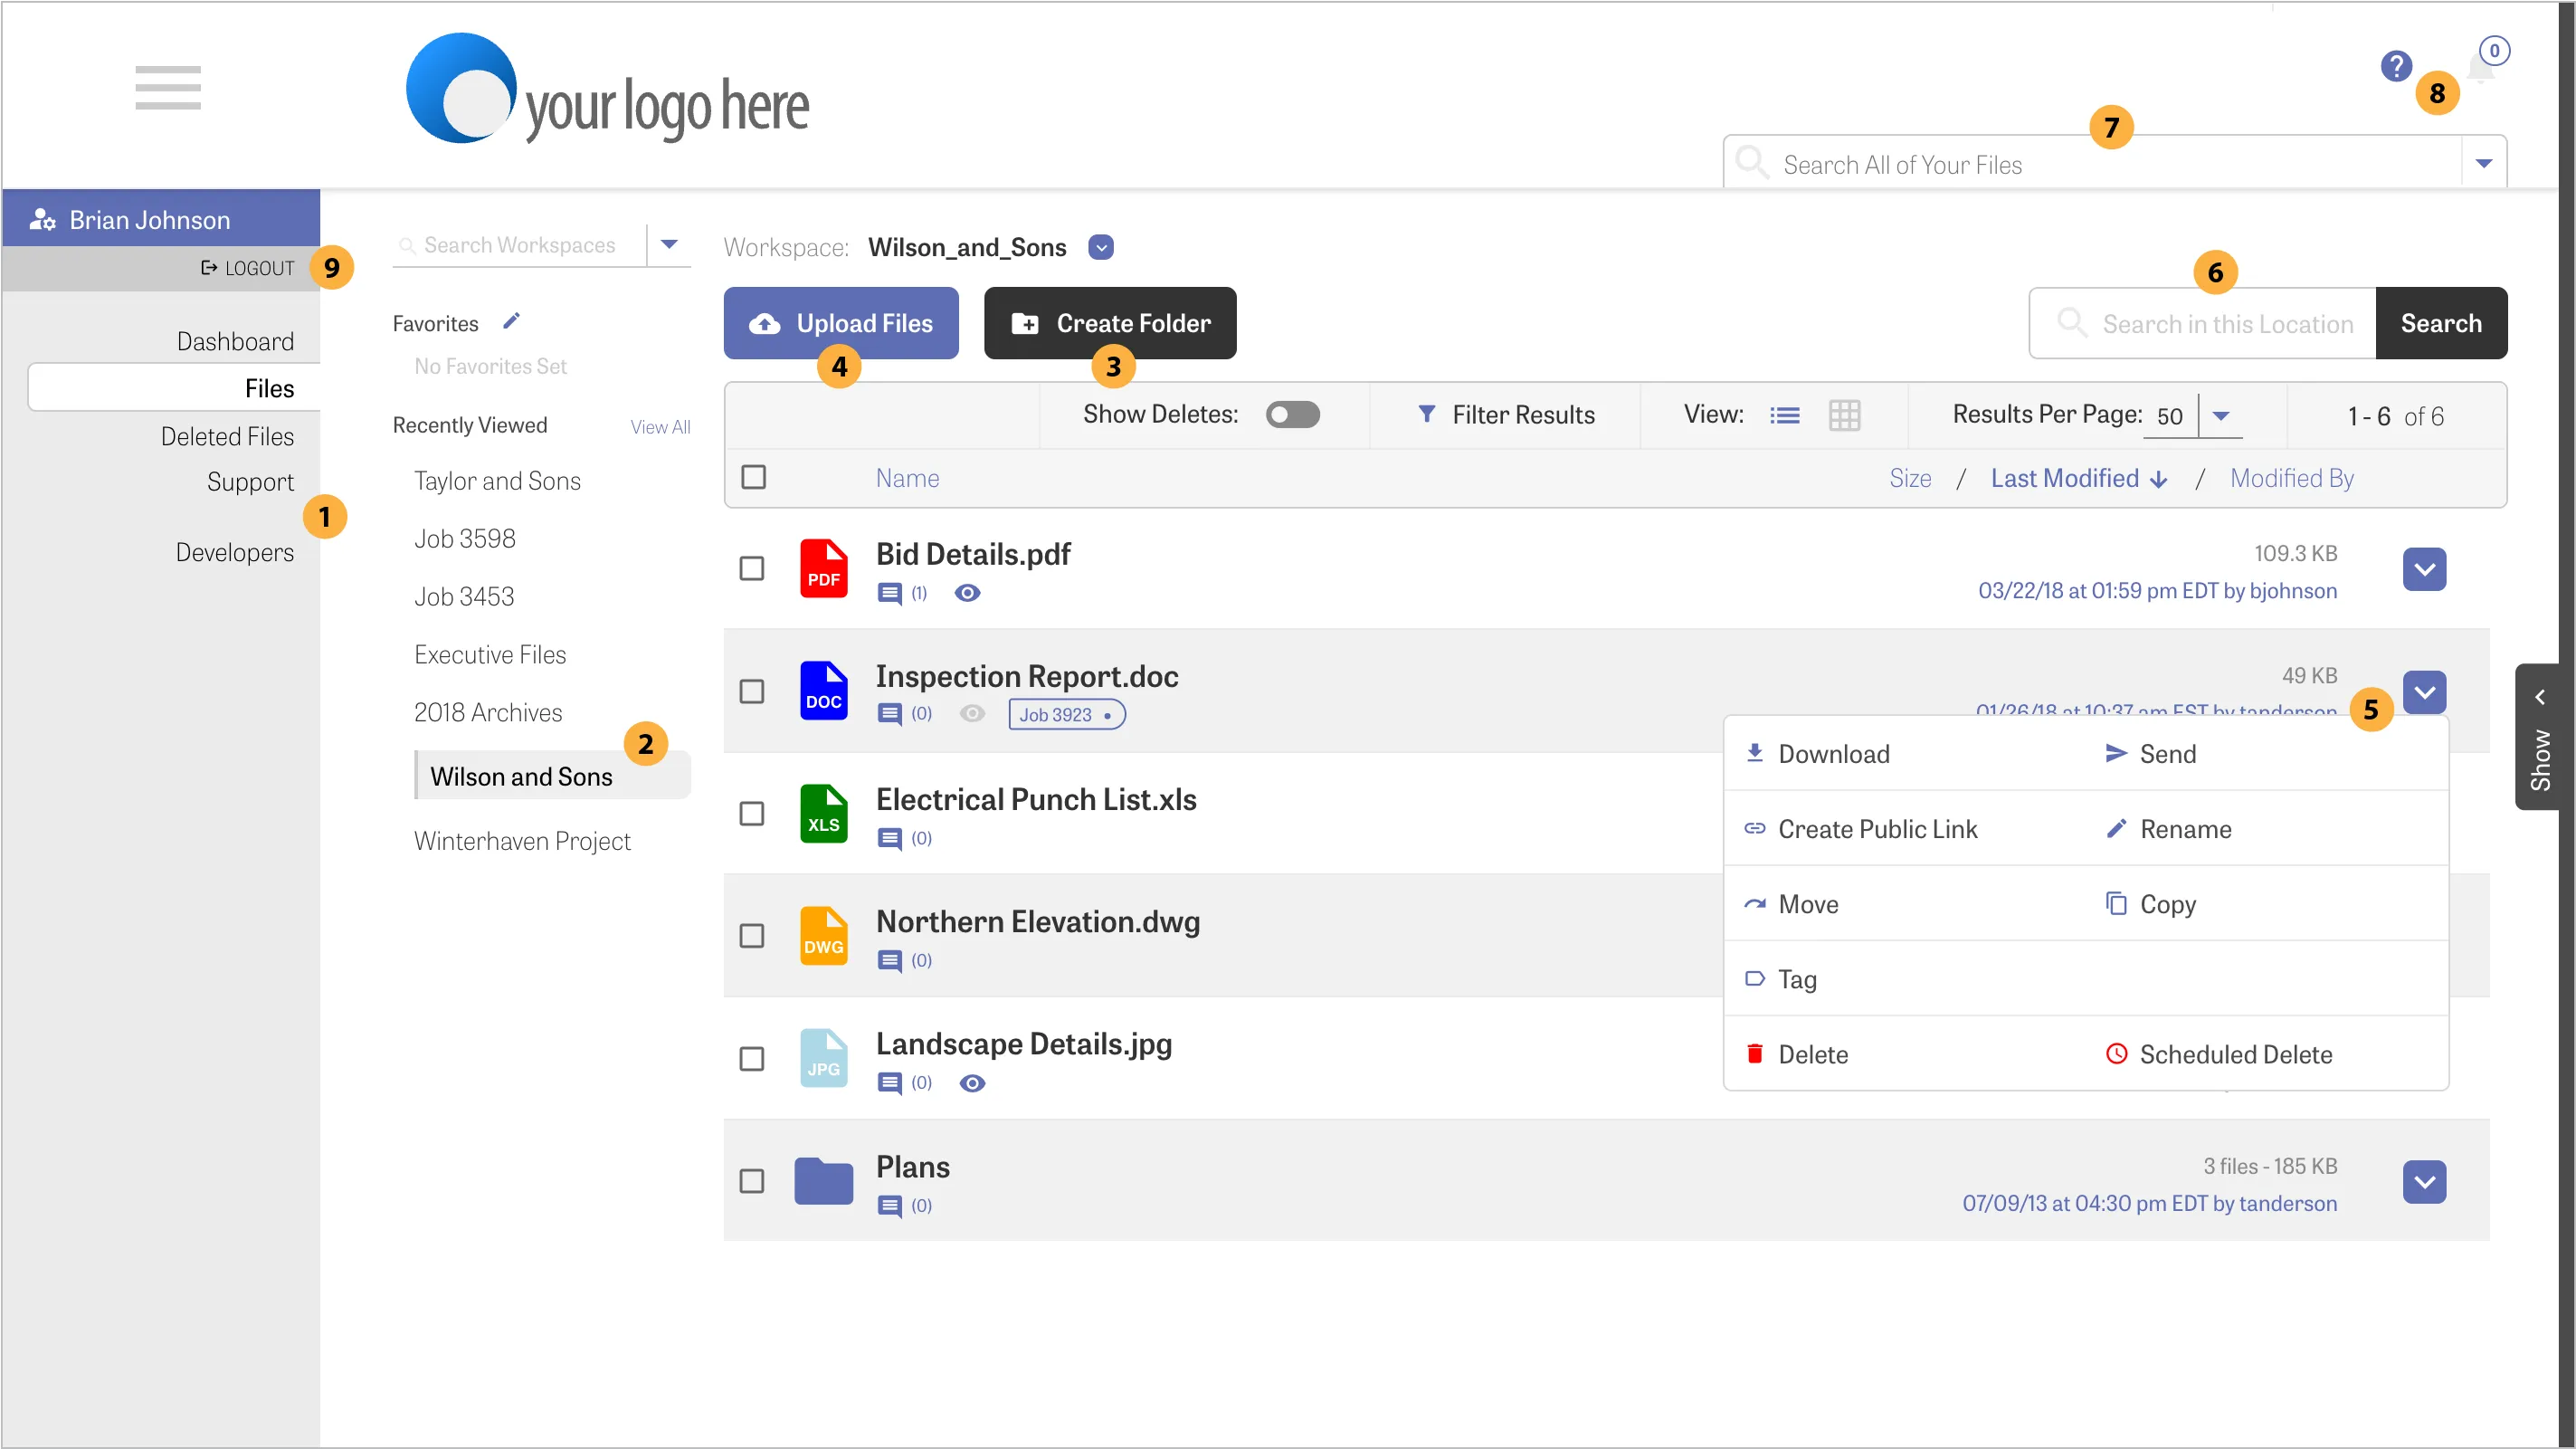Image resolution: width=2576 pixels, height=1449 pixels.
Task: Check the select-all checkbox in header
Action: click(753, 477)
